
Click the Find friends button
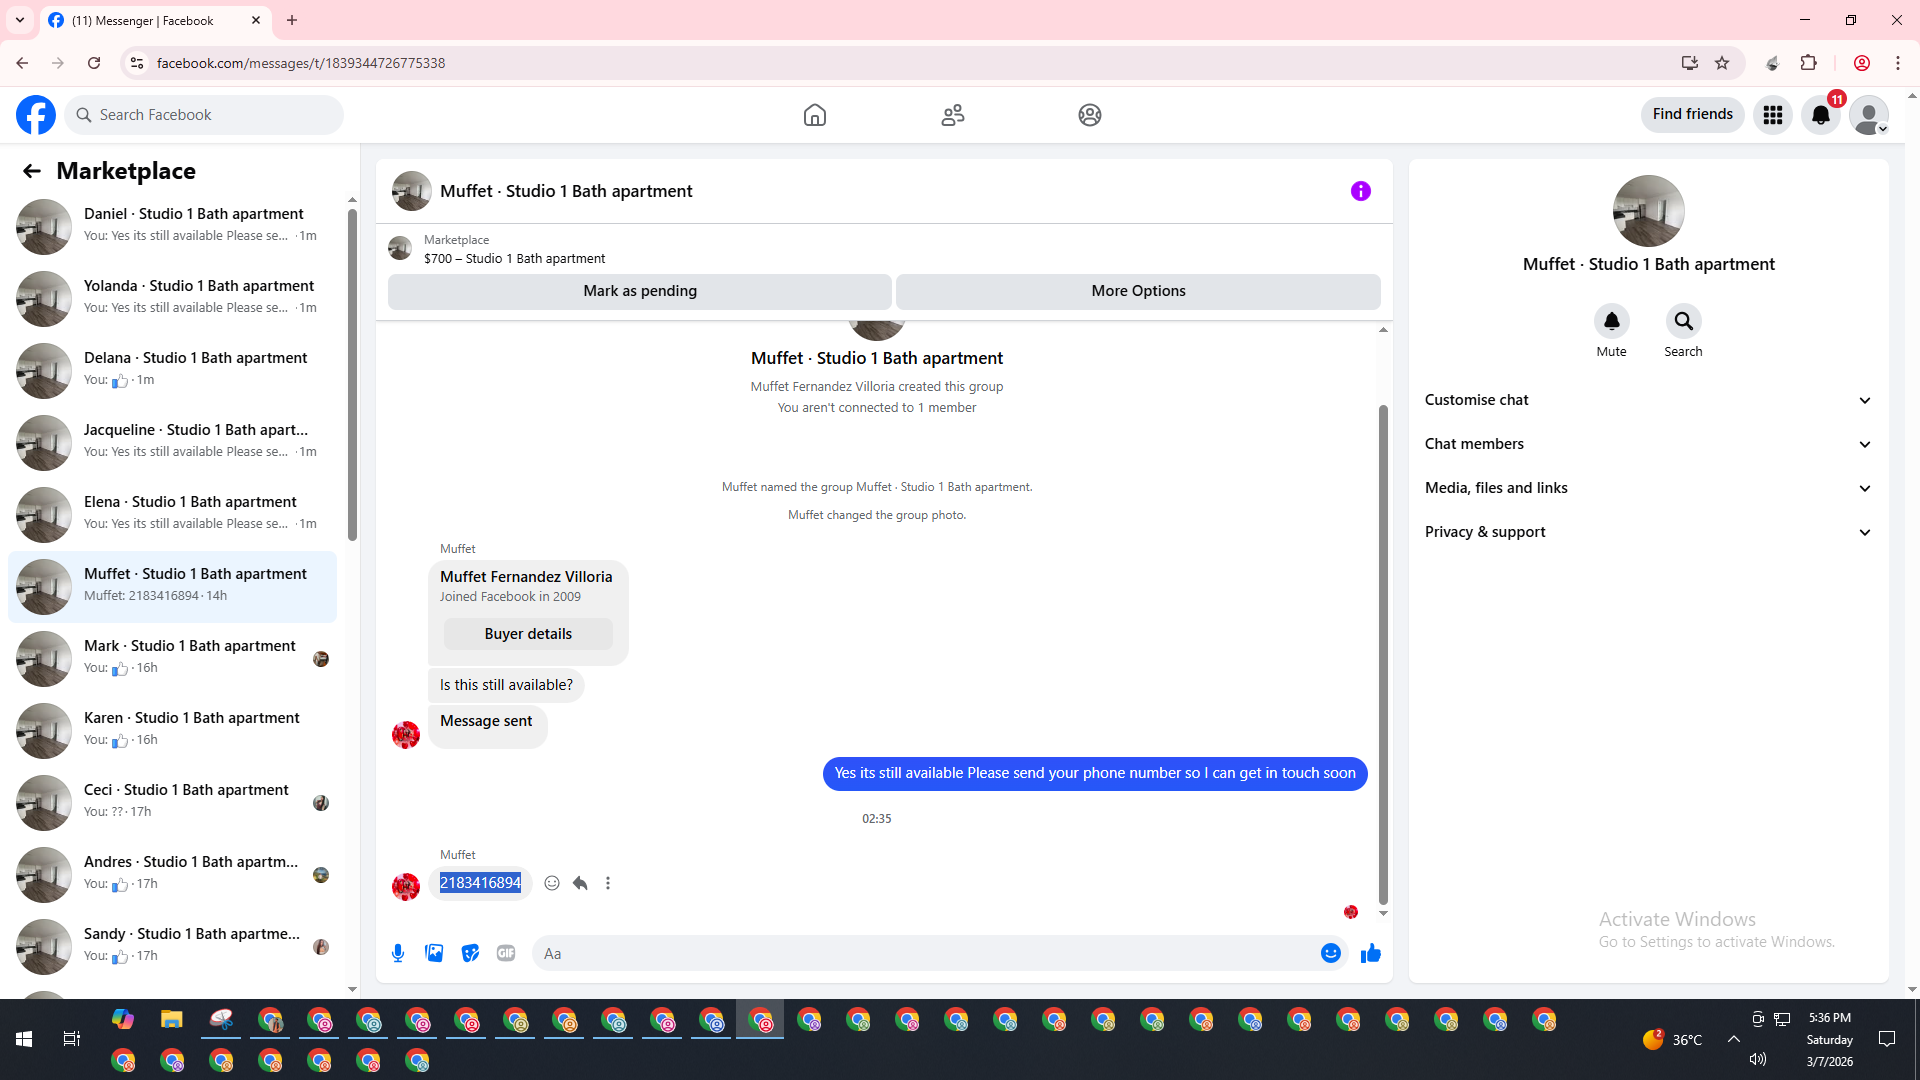tap(1692, 115)
